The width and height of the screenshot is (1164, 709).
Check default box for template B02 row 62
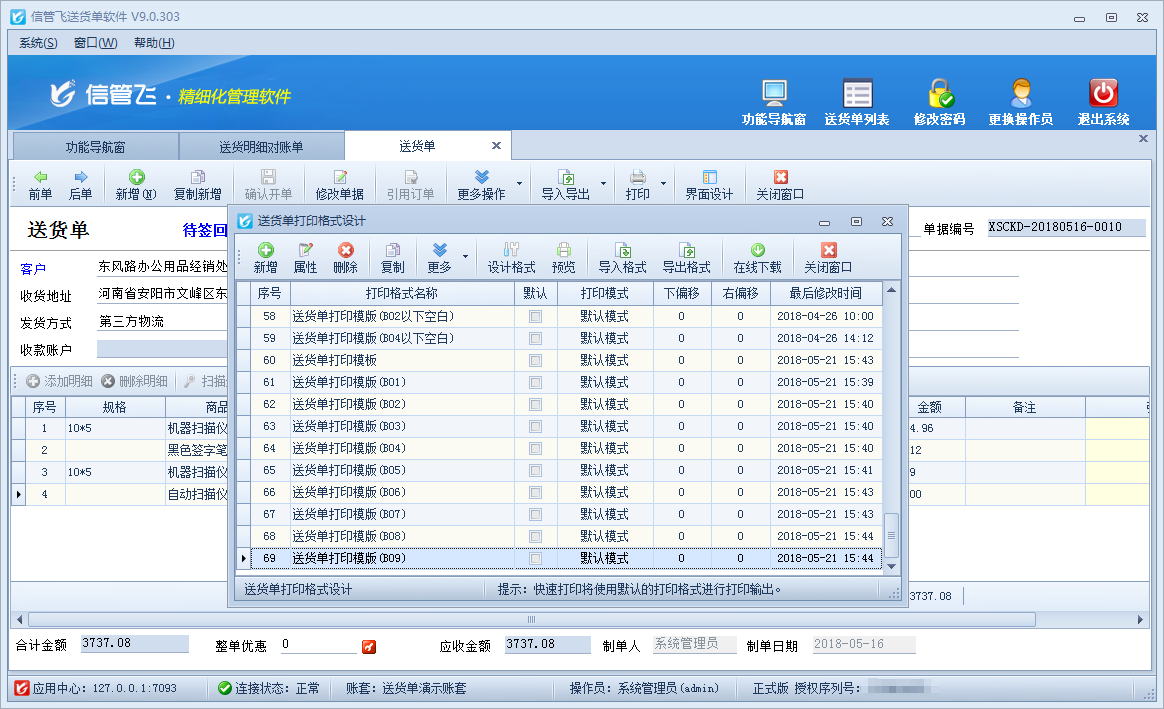point(535,405)
